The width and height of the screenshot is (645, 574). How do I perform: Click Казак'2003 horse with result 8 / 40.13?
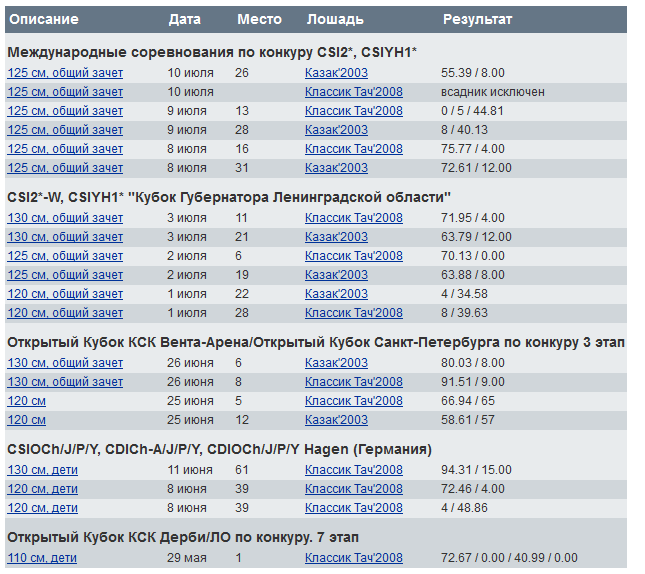click(336, 130)
